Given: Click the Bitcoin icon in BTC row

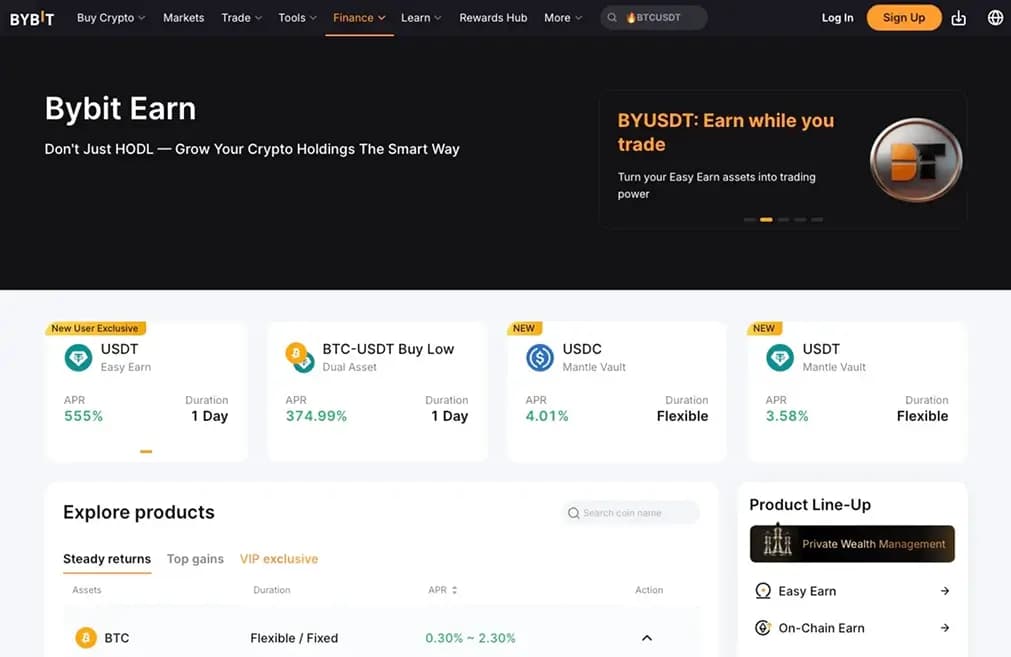Looking at the screenshot, I should [x=86, y=638].
